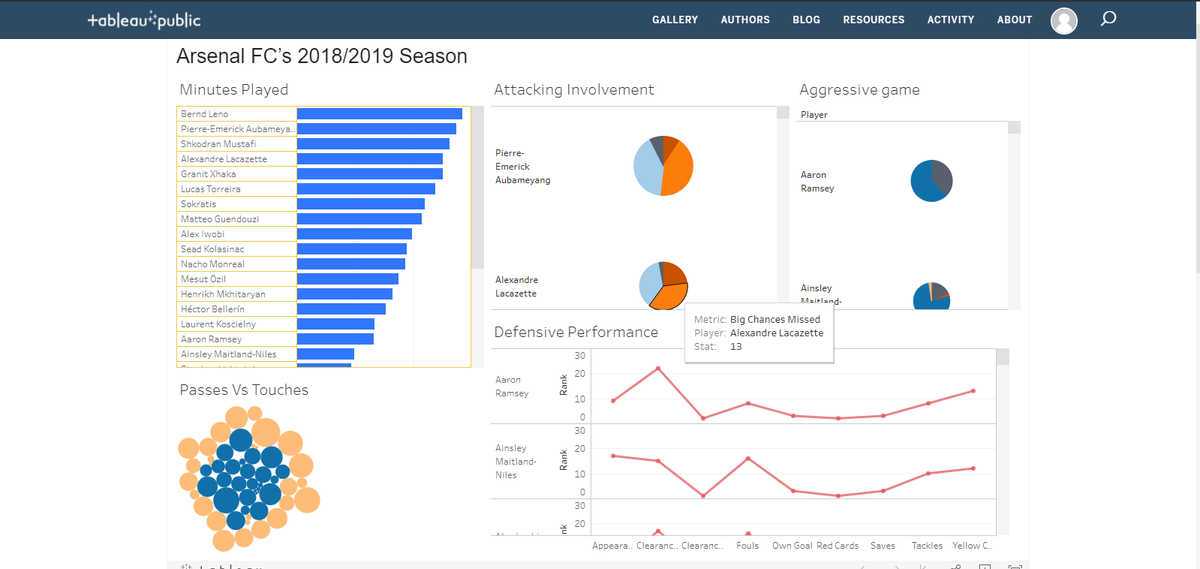Click Ainsley Maitland-Niles' Fouls data point
The height and width of the screenshot is (569, 1200).
pos(747,458)
